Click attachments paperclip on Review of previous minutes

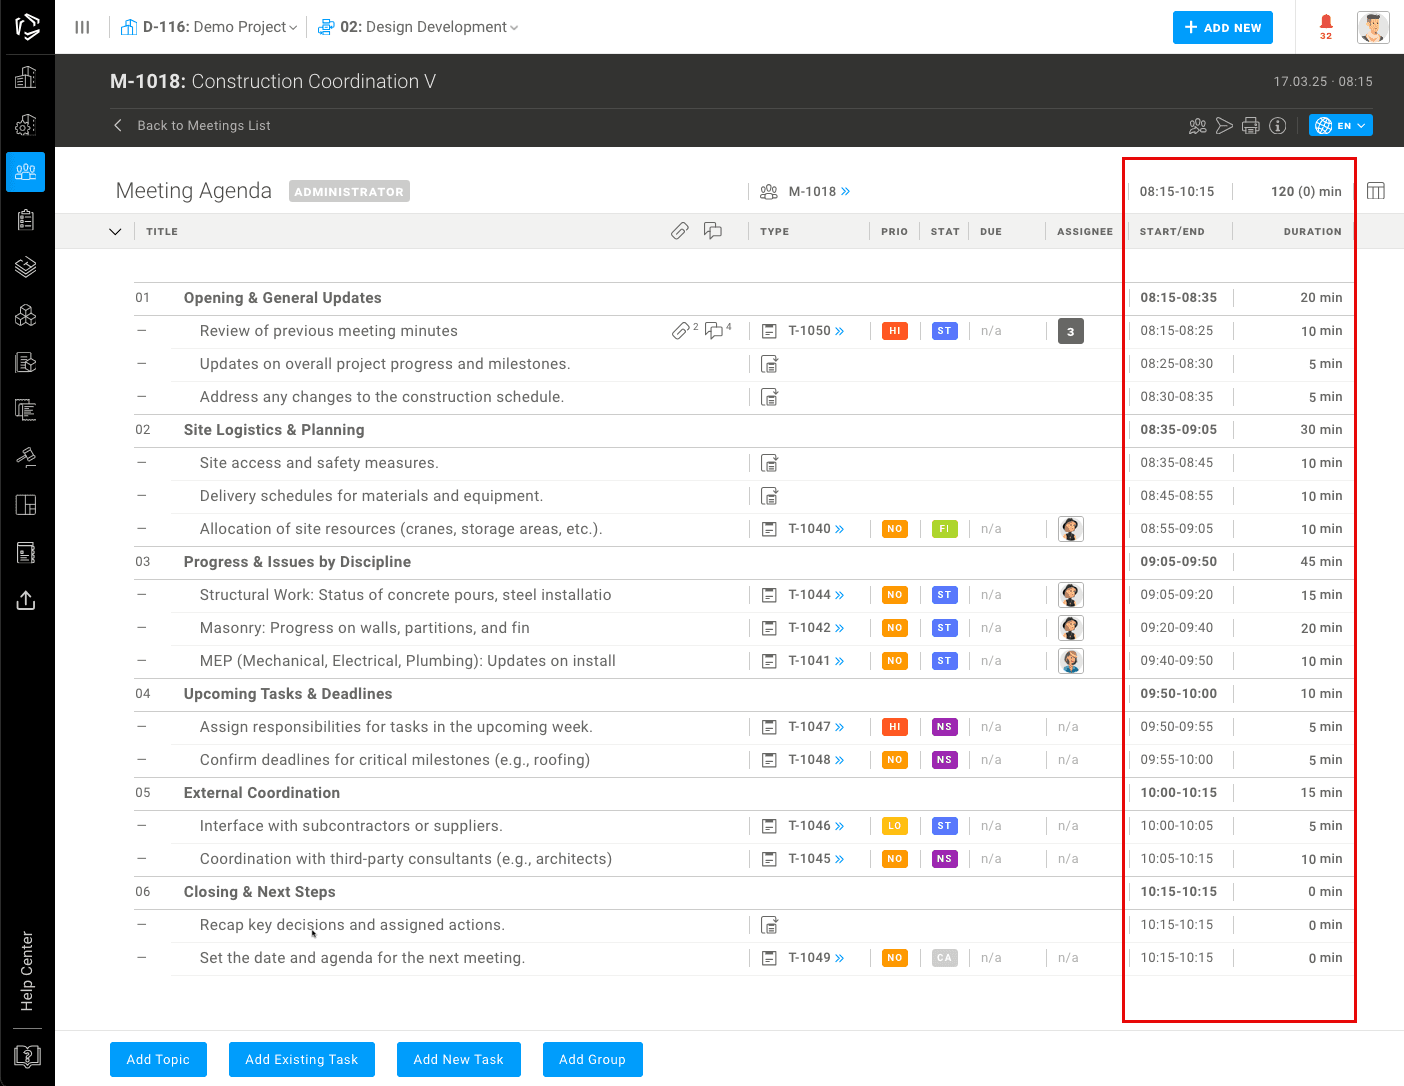coord(681,331)
